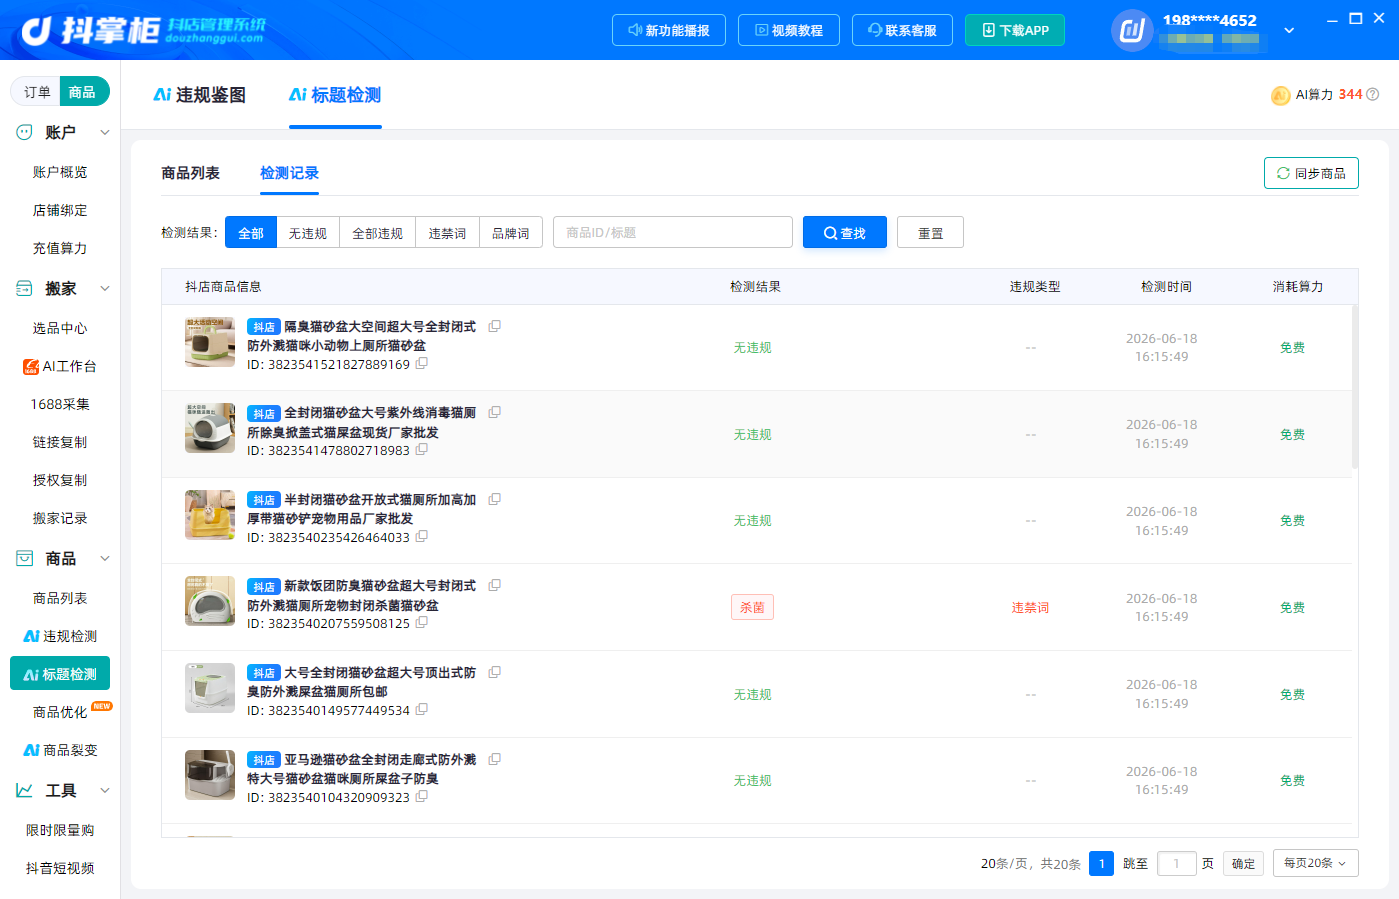Collapse the 商品 sidebar section

pyautogui.click(x=105, y=558)
